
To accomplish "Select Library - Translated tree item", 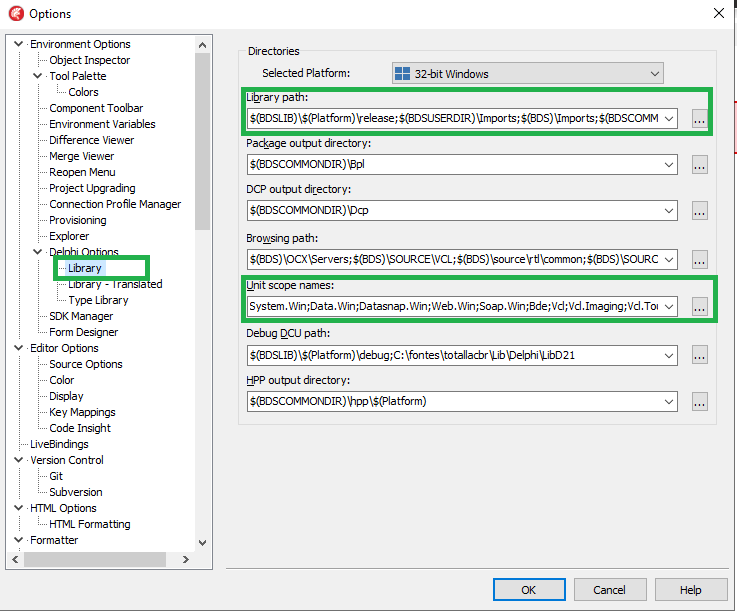I will click(x=115, y=284).
